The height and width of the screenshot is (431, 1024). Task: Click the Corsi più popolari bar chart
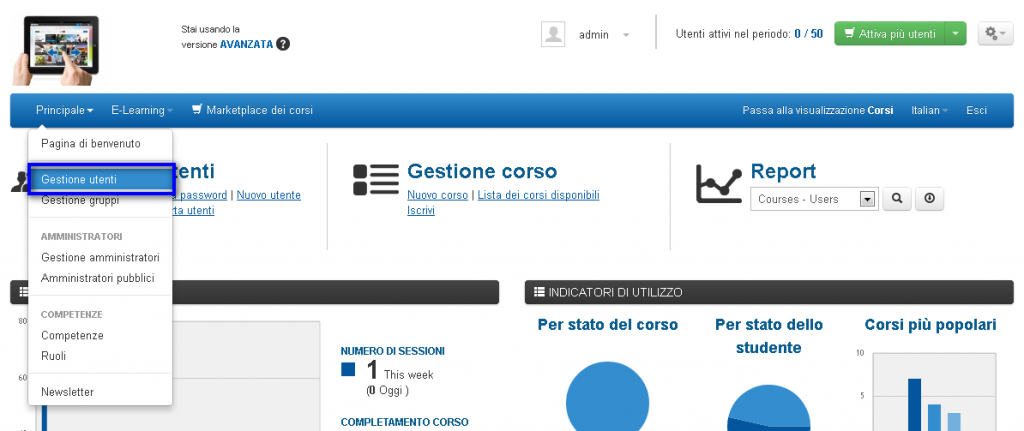[x=934, y=392]
